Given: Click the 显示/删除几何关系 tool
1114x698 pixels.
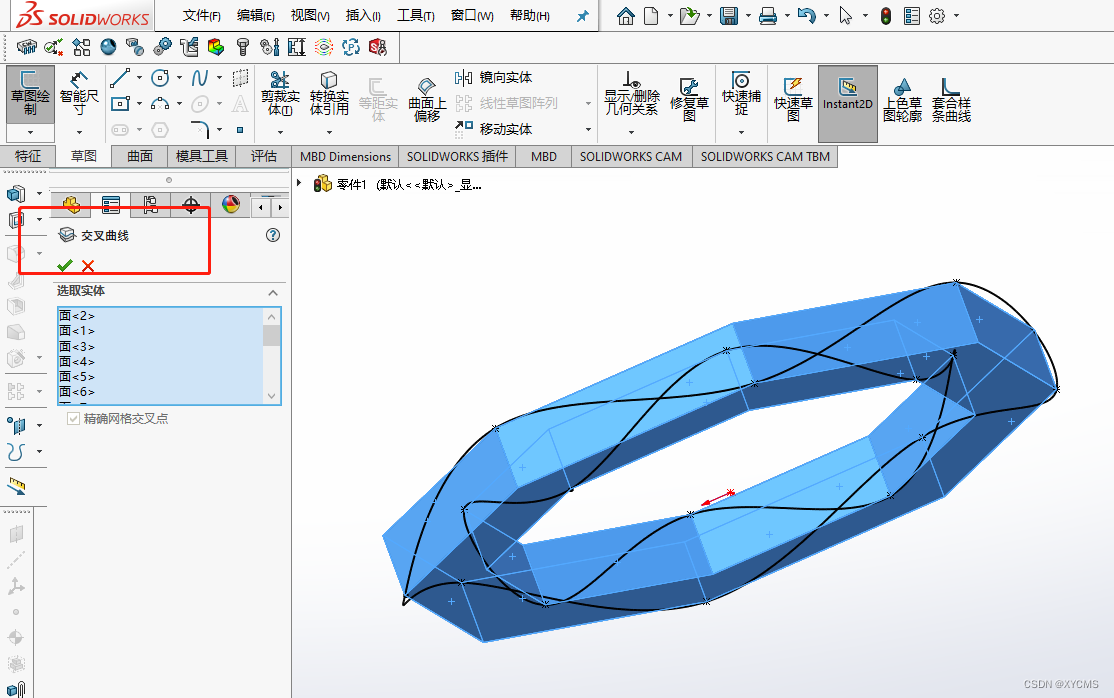Looking at the screenshot, I should (632, 94).
